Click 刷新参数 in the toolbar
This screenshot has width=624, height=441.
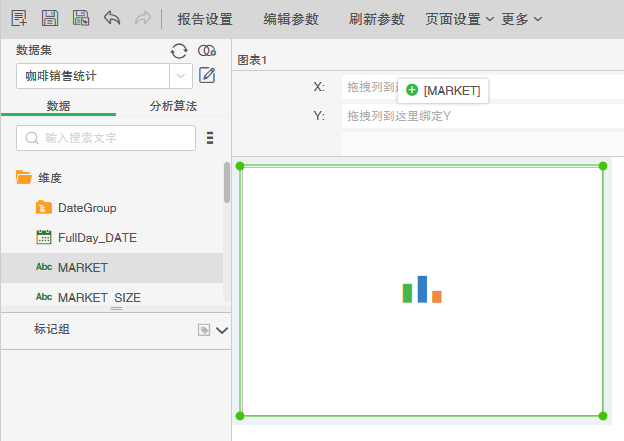pos(377,19)
